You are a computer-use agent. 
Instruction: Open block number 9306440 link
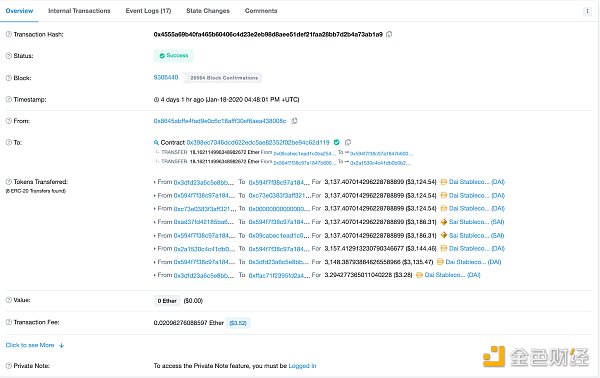click(x=166, y=78)
